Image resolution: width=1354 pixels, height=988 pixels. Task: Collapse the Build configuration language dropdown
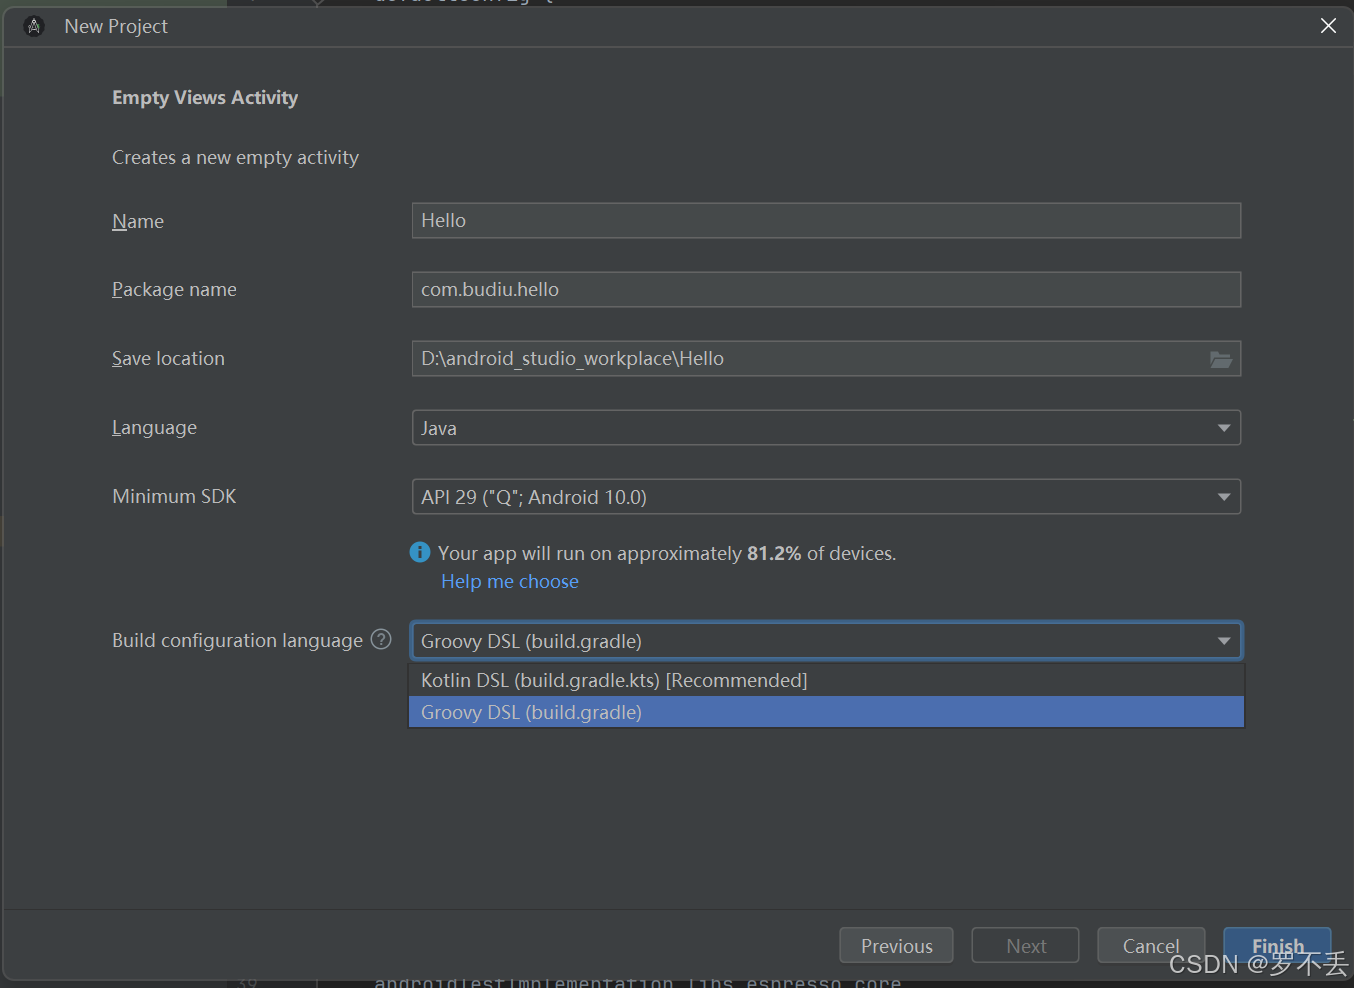(1224, 641)
